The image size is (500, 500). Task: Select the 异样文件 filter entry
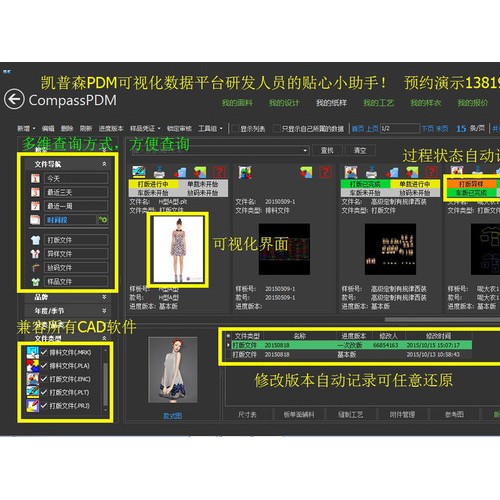pyautogui.click(x=76, y=254)
